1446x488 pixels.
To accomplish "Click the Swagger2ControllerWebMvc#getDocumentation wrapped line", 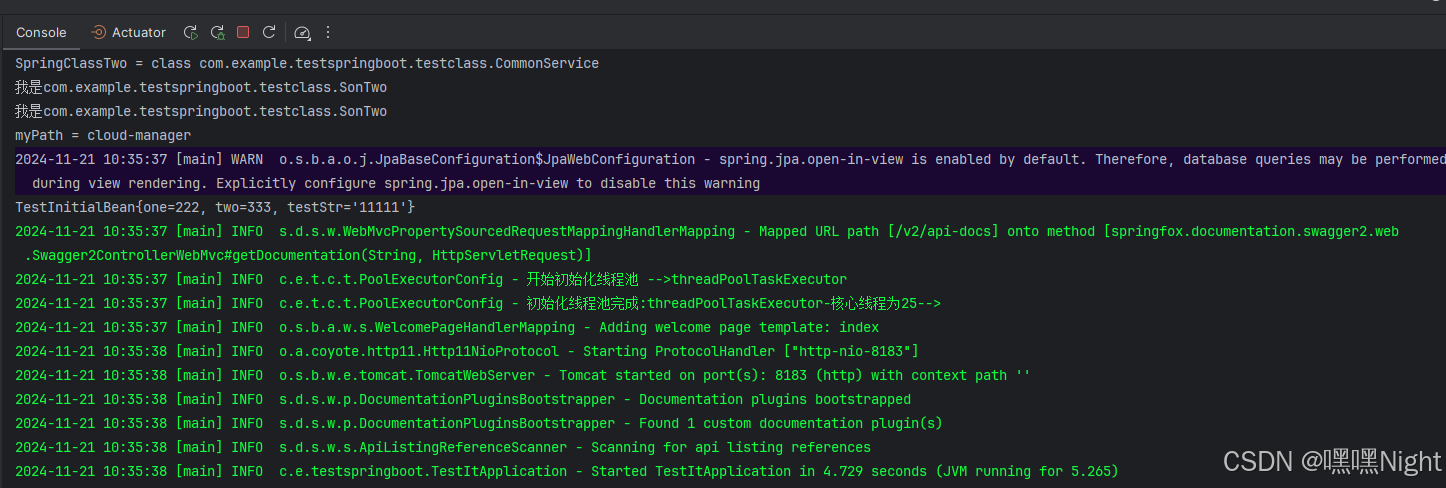I will (308, 255).
